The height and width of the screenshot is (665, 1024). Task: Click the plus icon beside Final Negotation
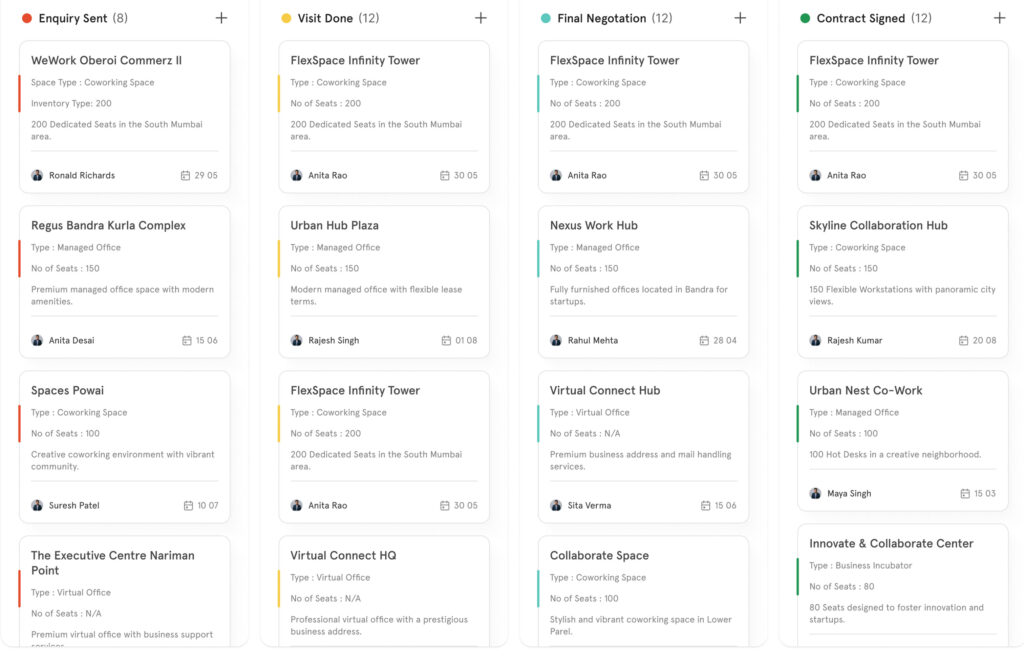[x=740, y=18]
